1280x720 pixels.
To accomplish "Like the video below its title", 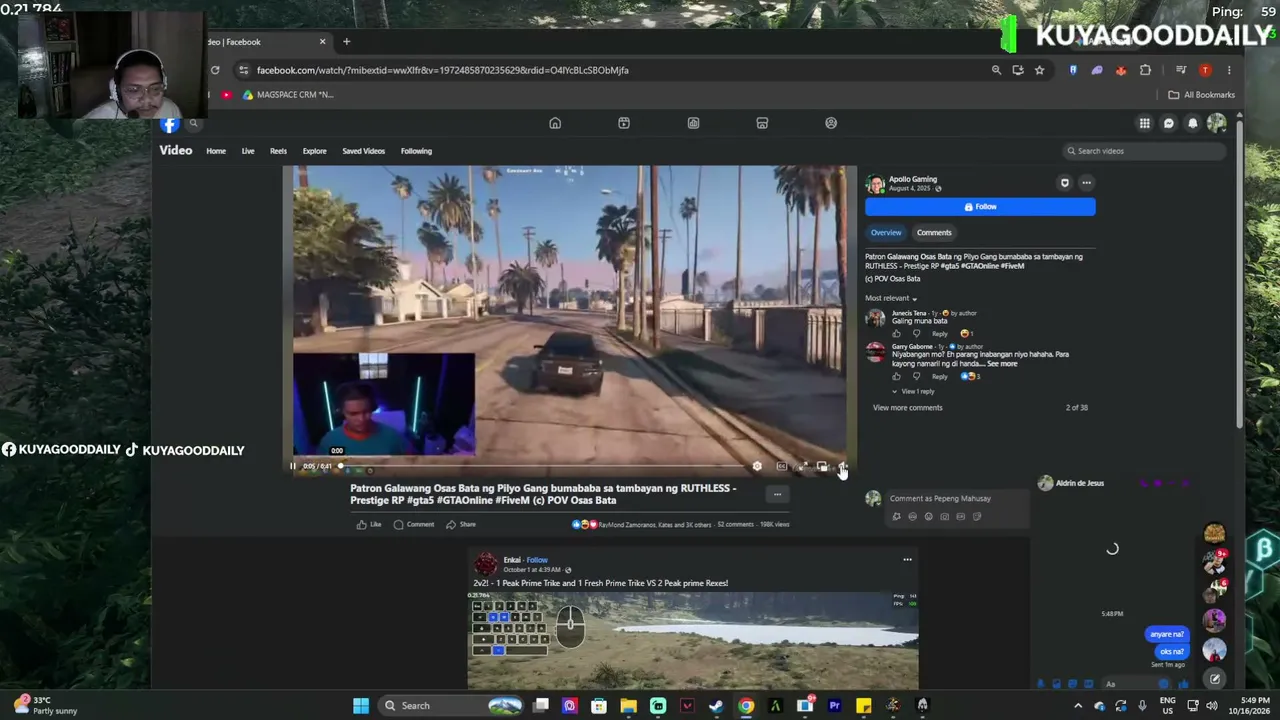I will point(369,524).
